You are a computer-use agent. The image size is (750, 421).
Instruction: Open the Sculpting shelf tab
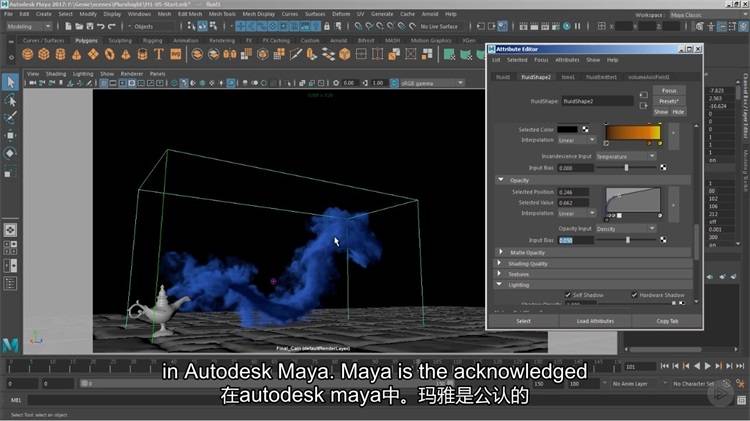click(x=120, y=41)
